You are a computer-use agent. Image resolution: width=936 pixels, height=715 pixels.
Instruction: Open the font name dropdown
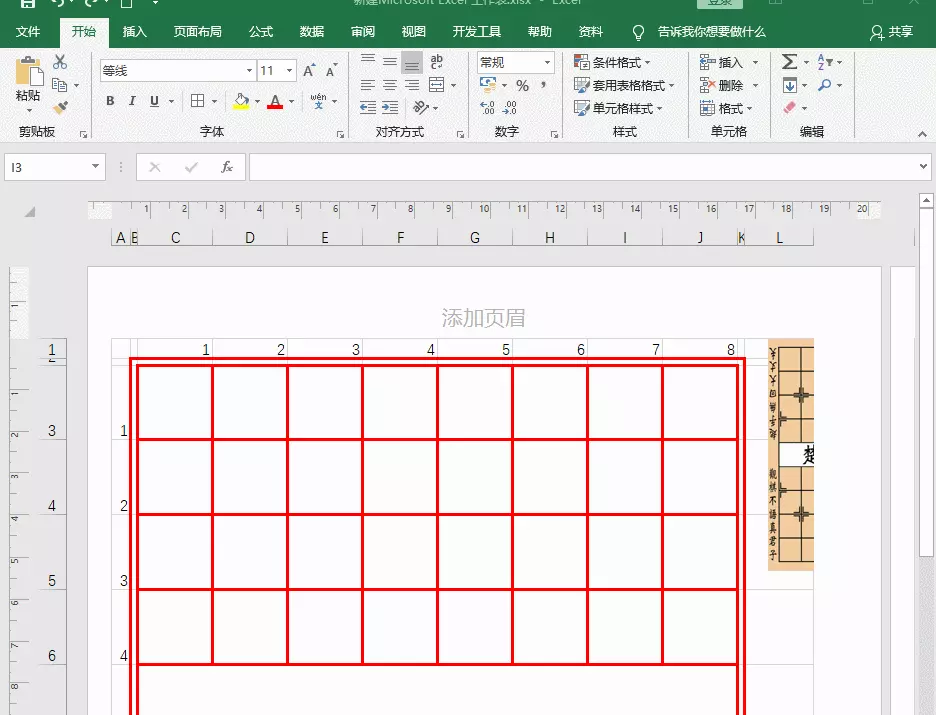tap(250, 69)
